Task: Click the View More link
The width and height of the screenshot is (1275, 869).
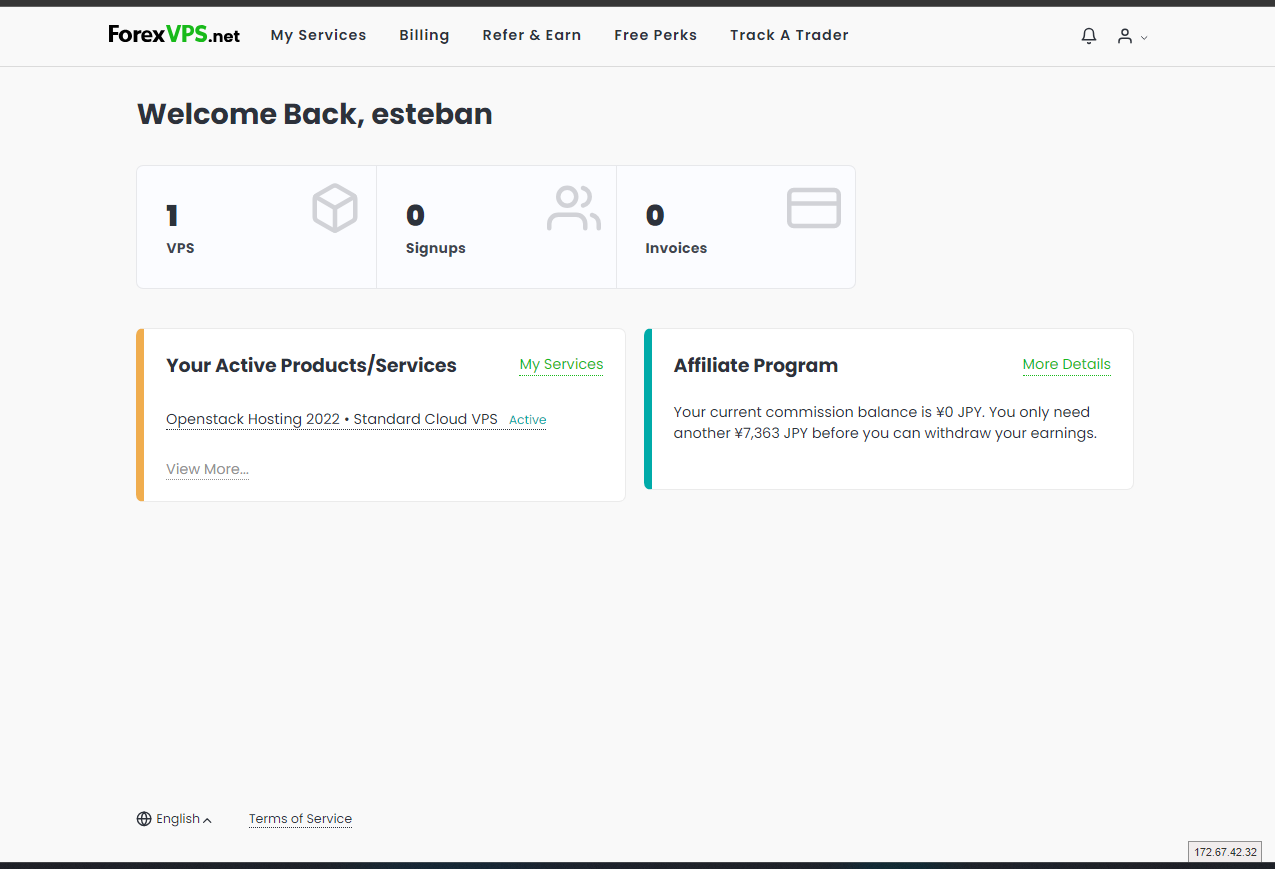Action: pos(207,469)
